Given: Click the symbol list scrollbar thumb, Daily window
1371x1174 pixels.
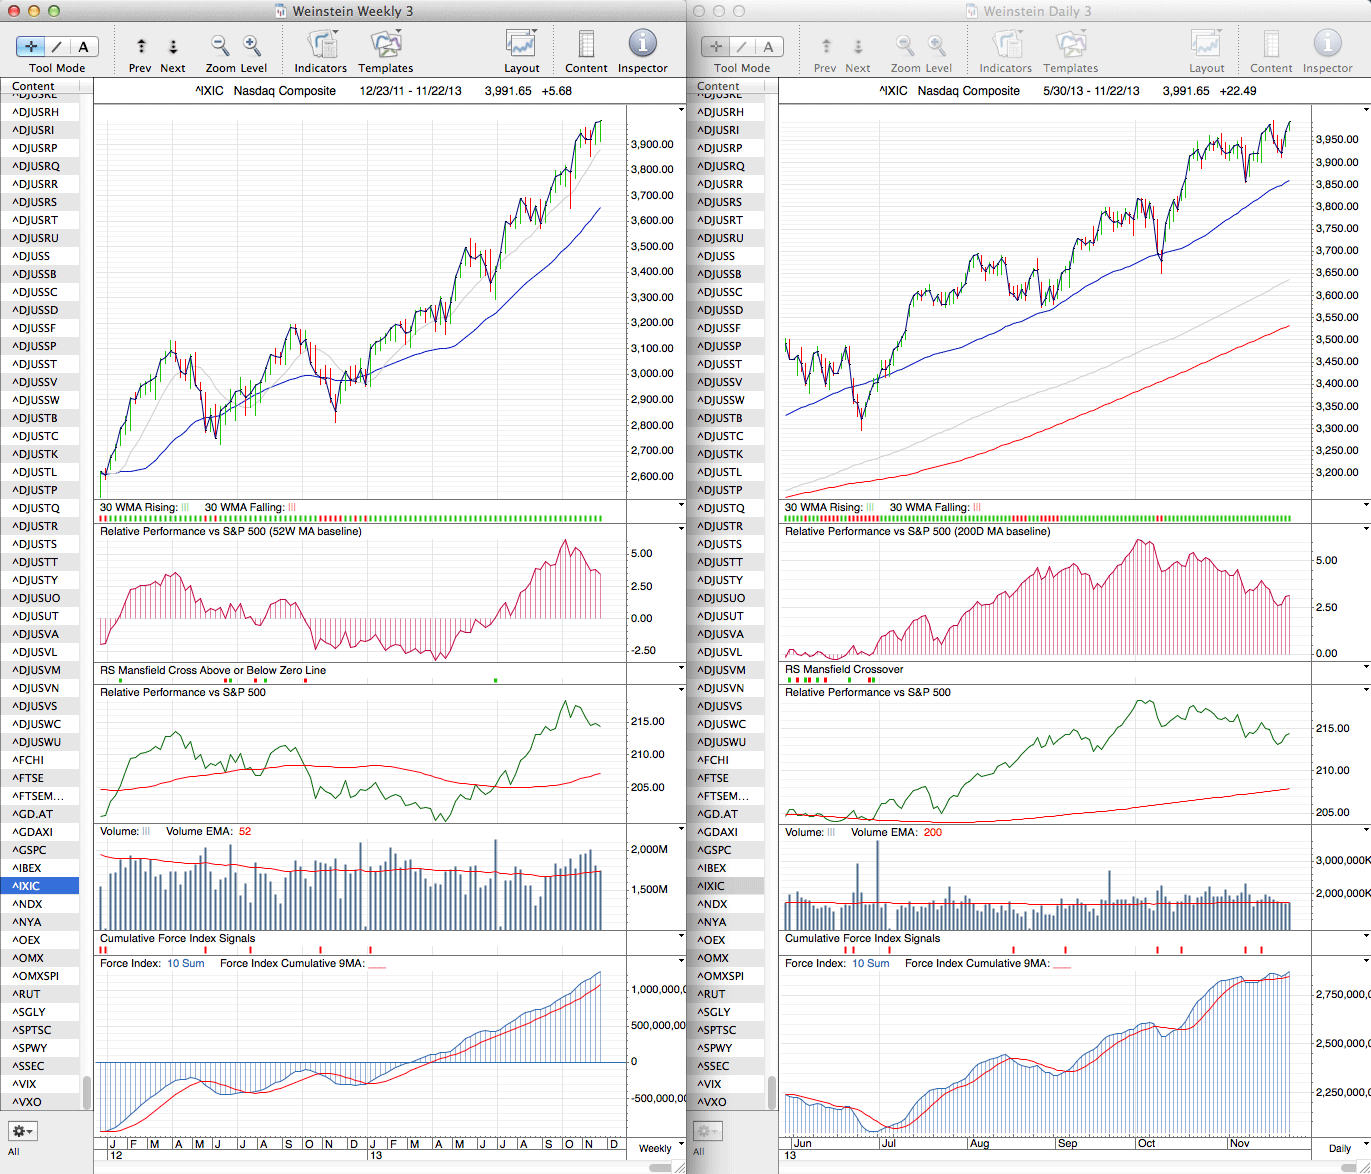Looking at the screenshot, I should point(771,1092).
